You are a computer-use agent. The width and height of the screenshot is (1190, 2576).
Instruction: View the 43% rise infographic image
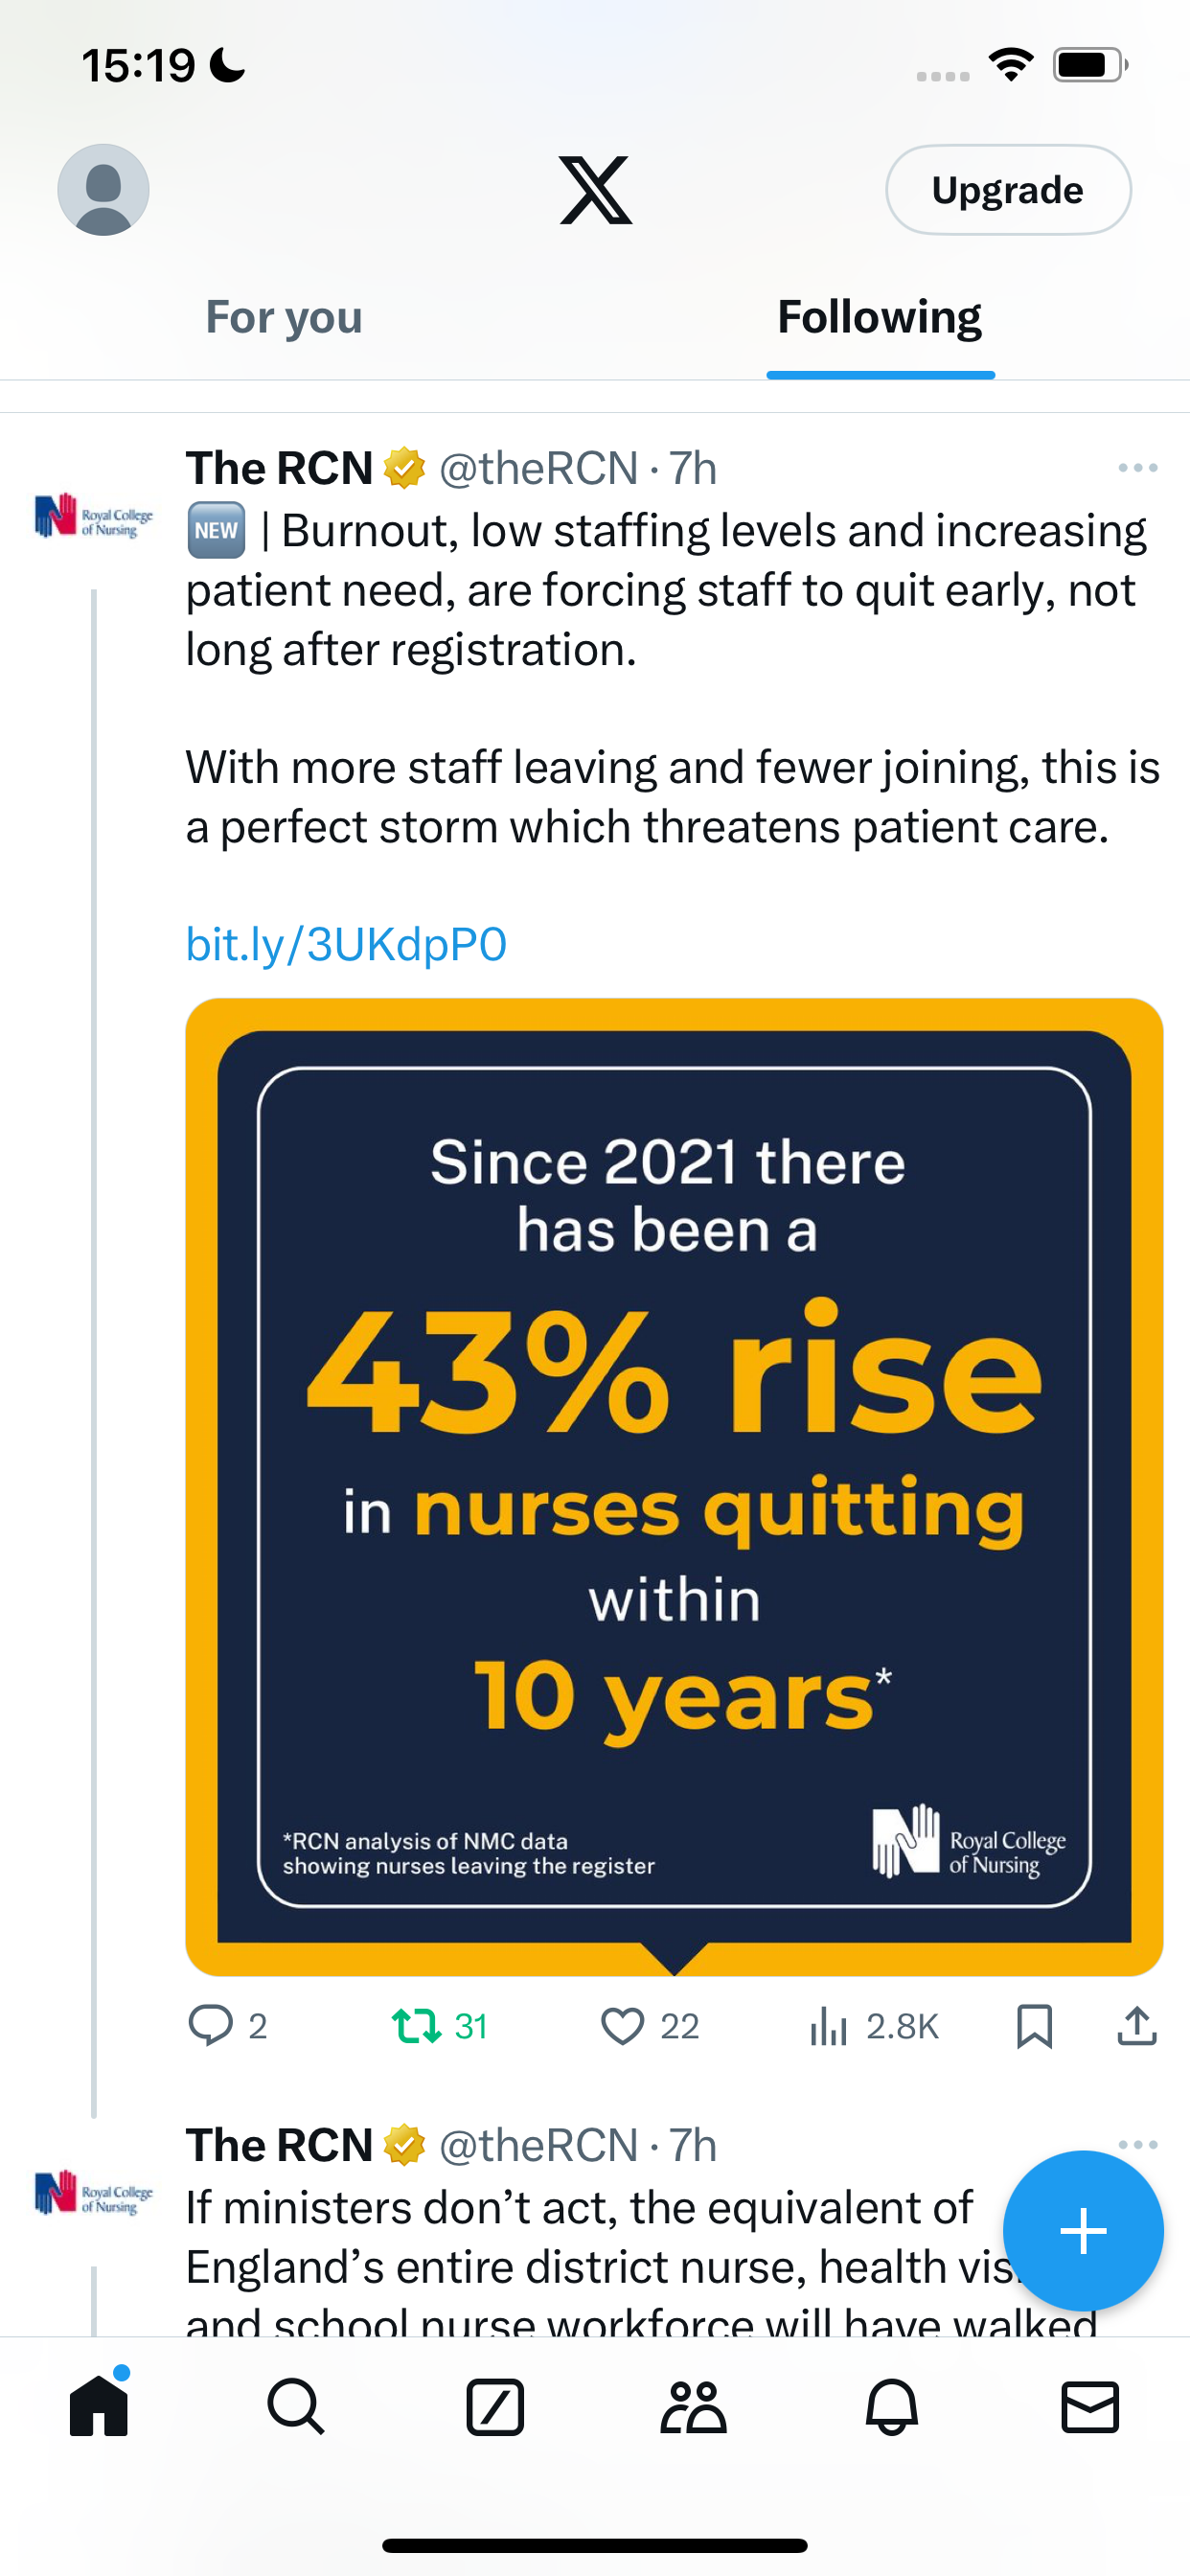coord(674,1487)
